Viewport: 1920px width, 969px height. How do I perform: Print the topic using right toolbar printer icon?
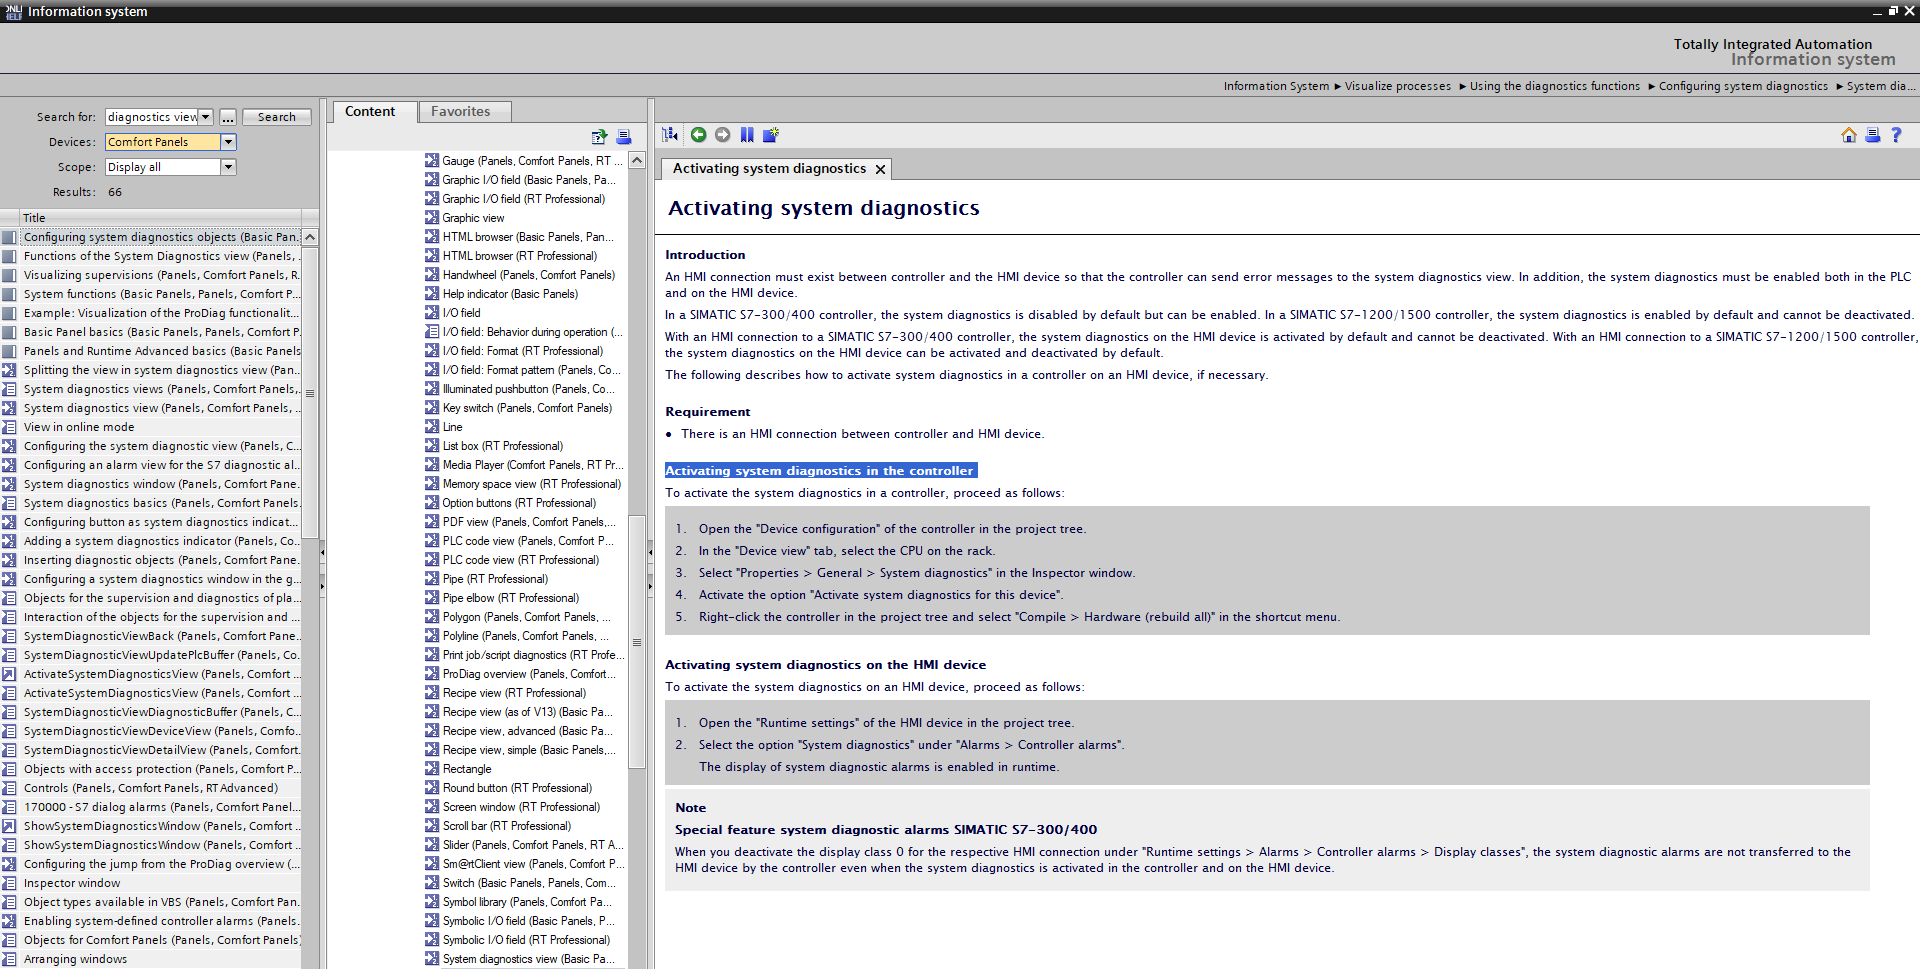coord(1872,135)
